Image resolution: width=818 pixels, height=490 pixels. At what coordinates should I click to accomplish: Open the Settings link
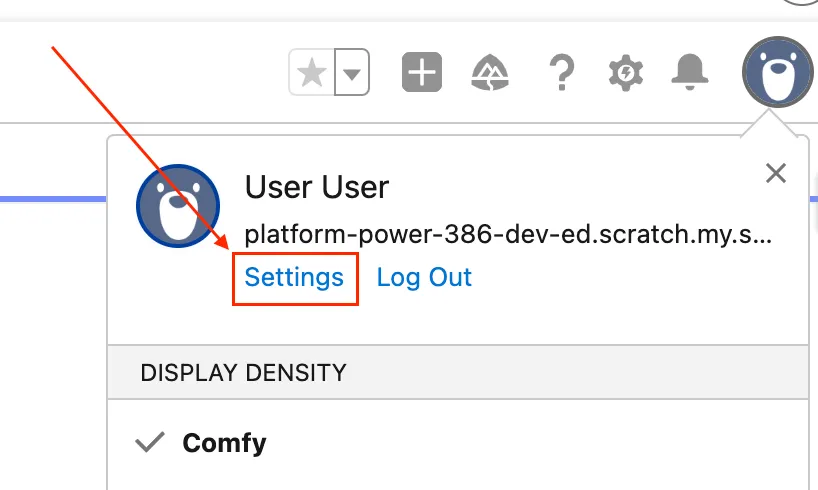[x=294, y=277]
